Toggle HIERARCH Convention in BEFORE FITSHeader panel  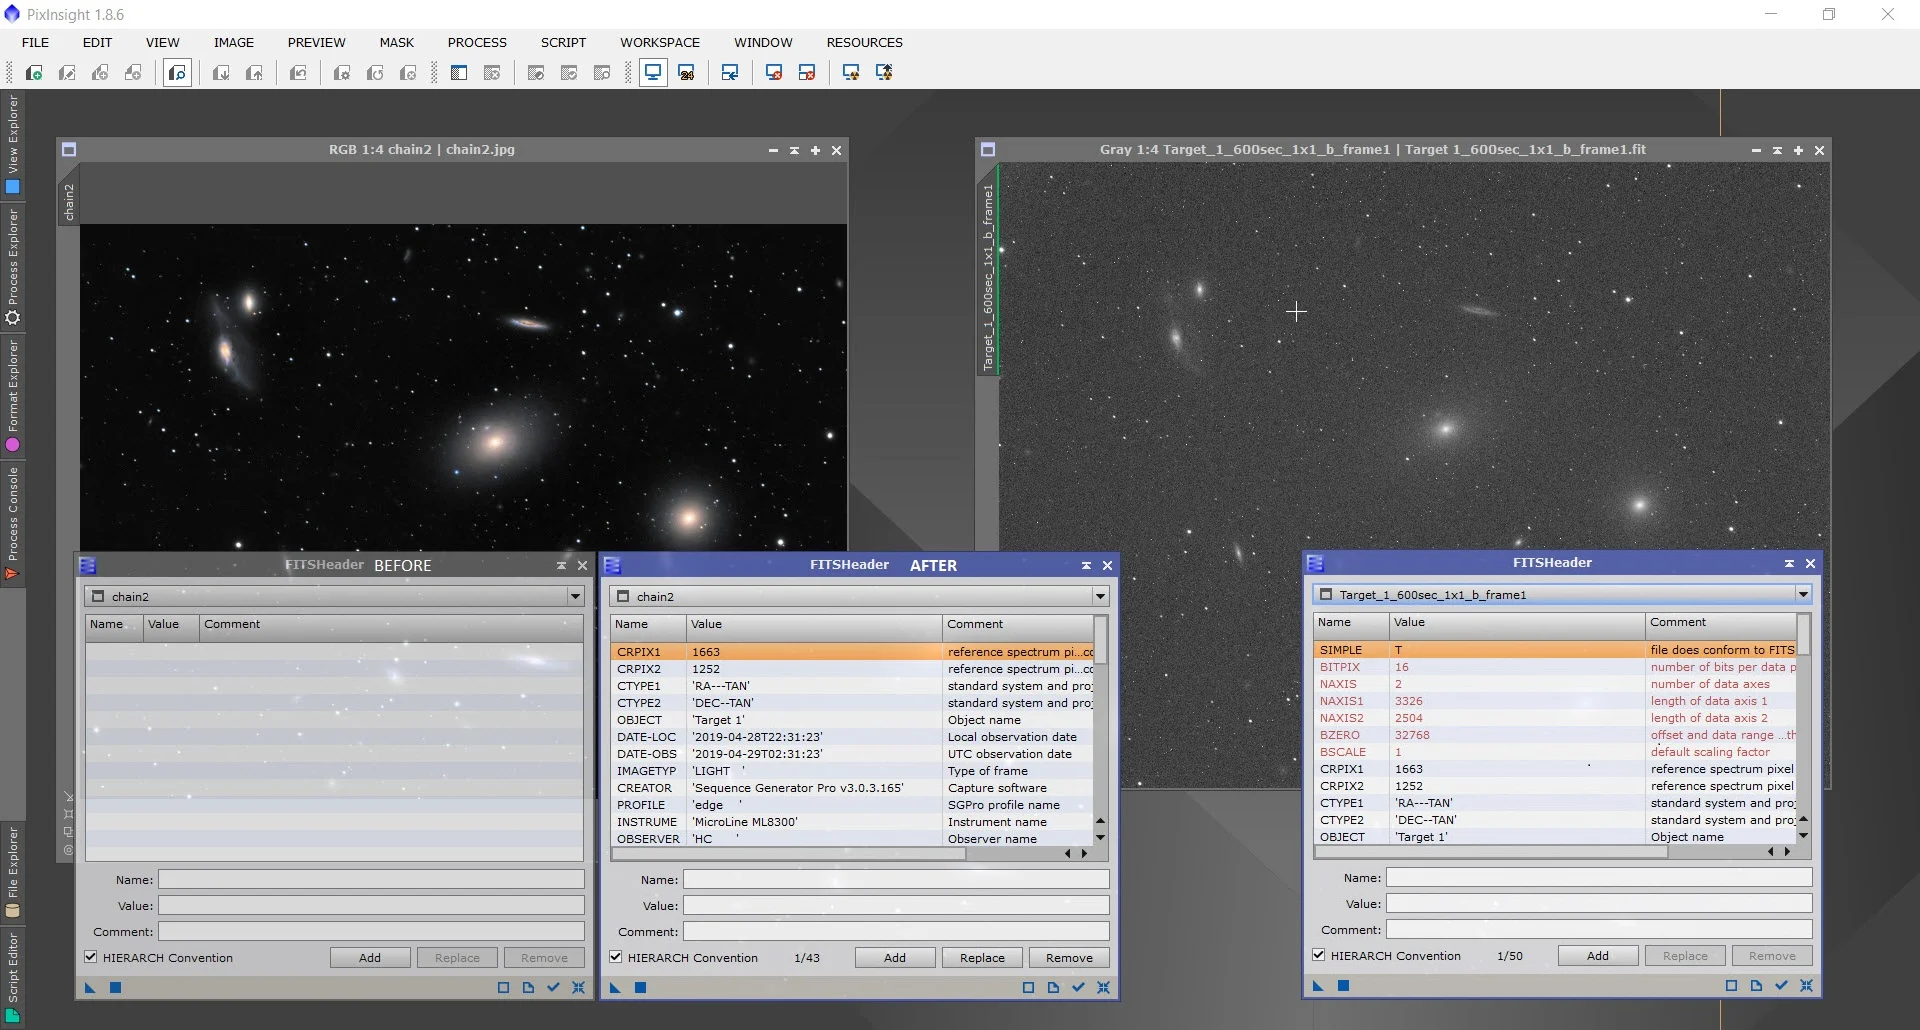click(91, 958)
